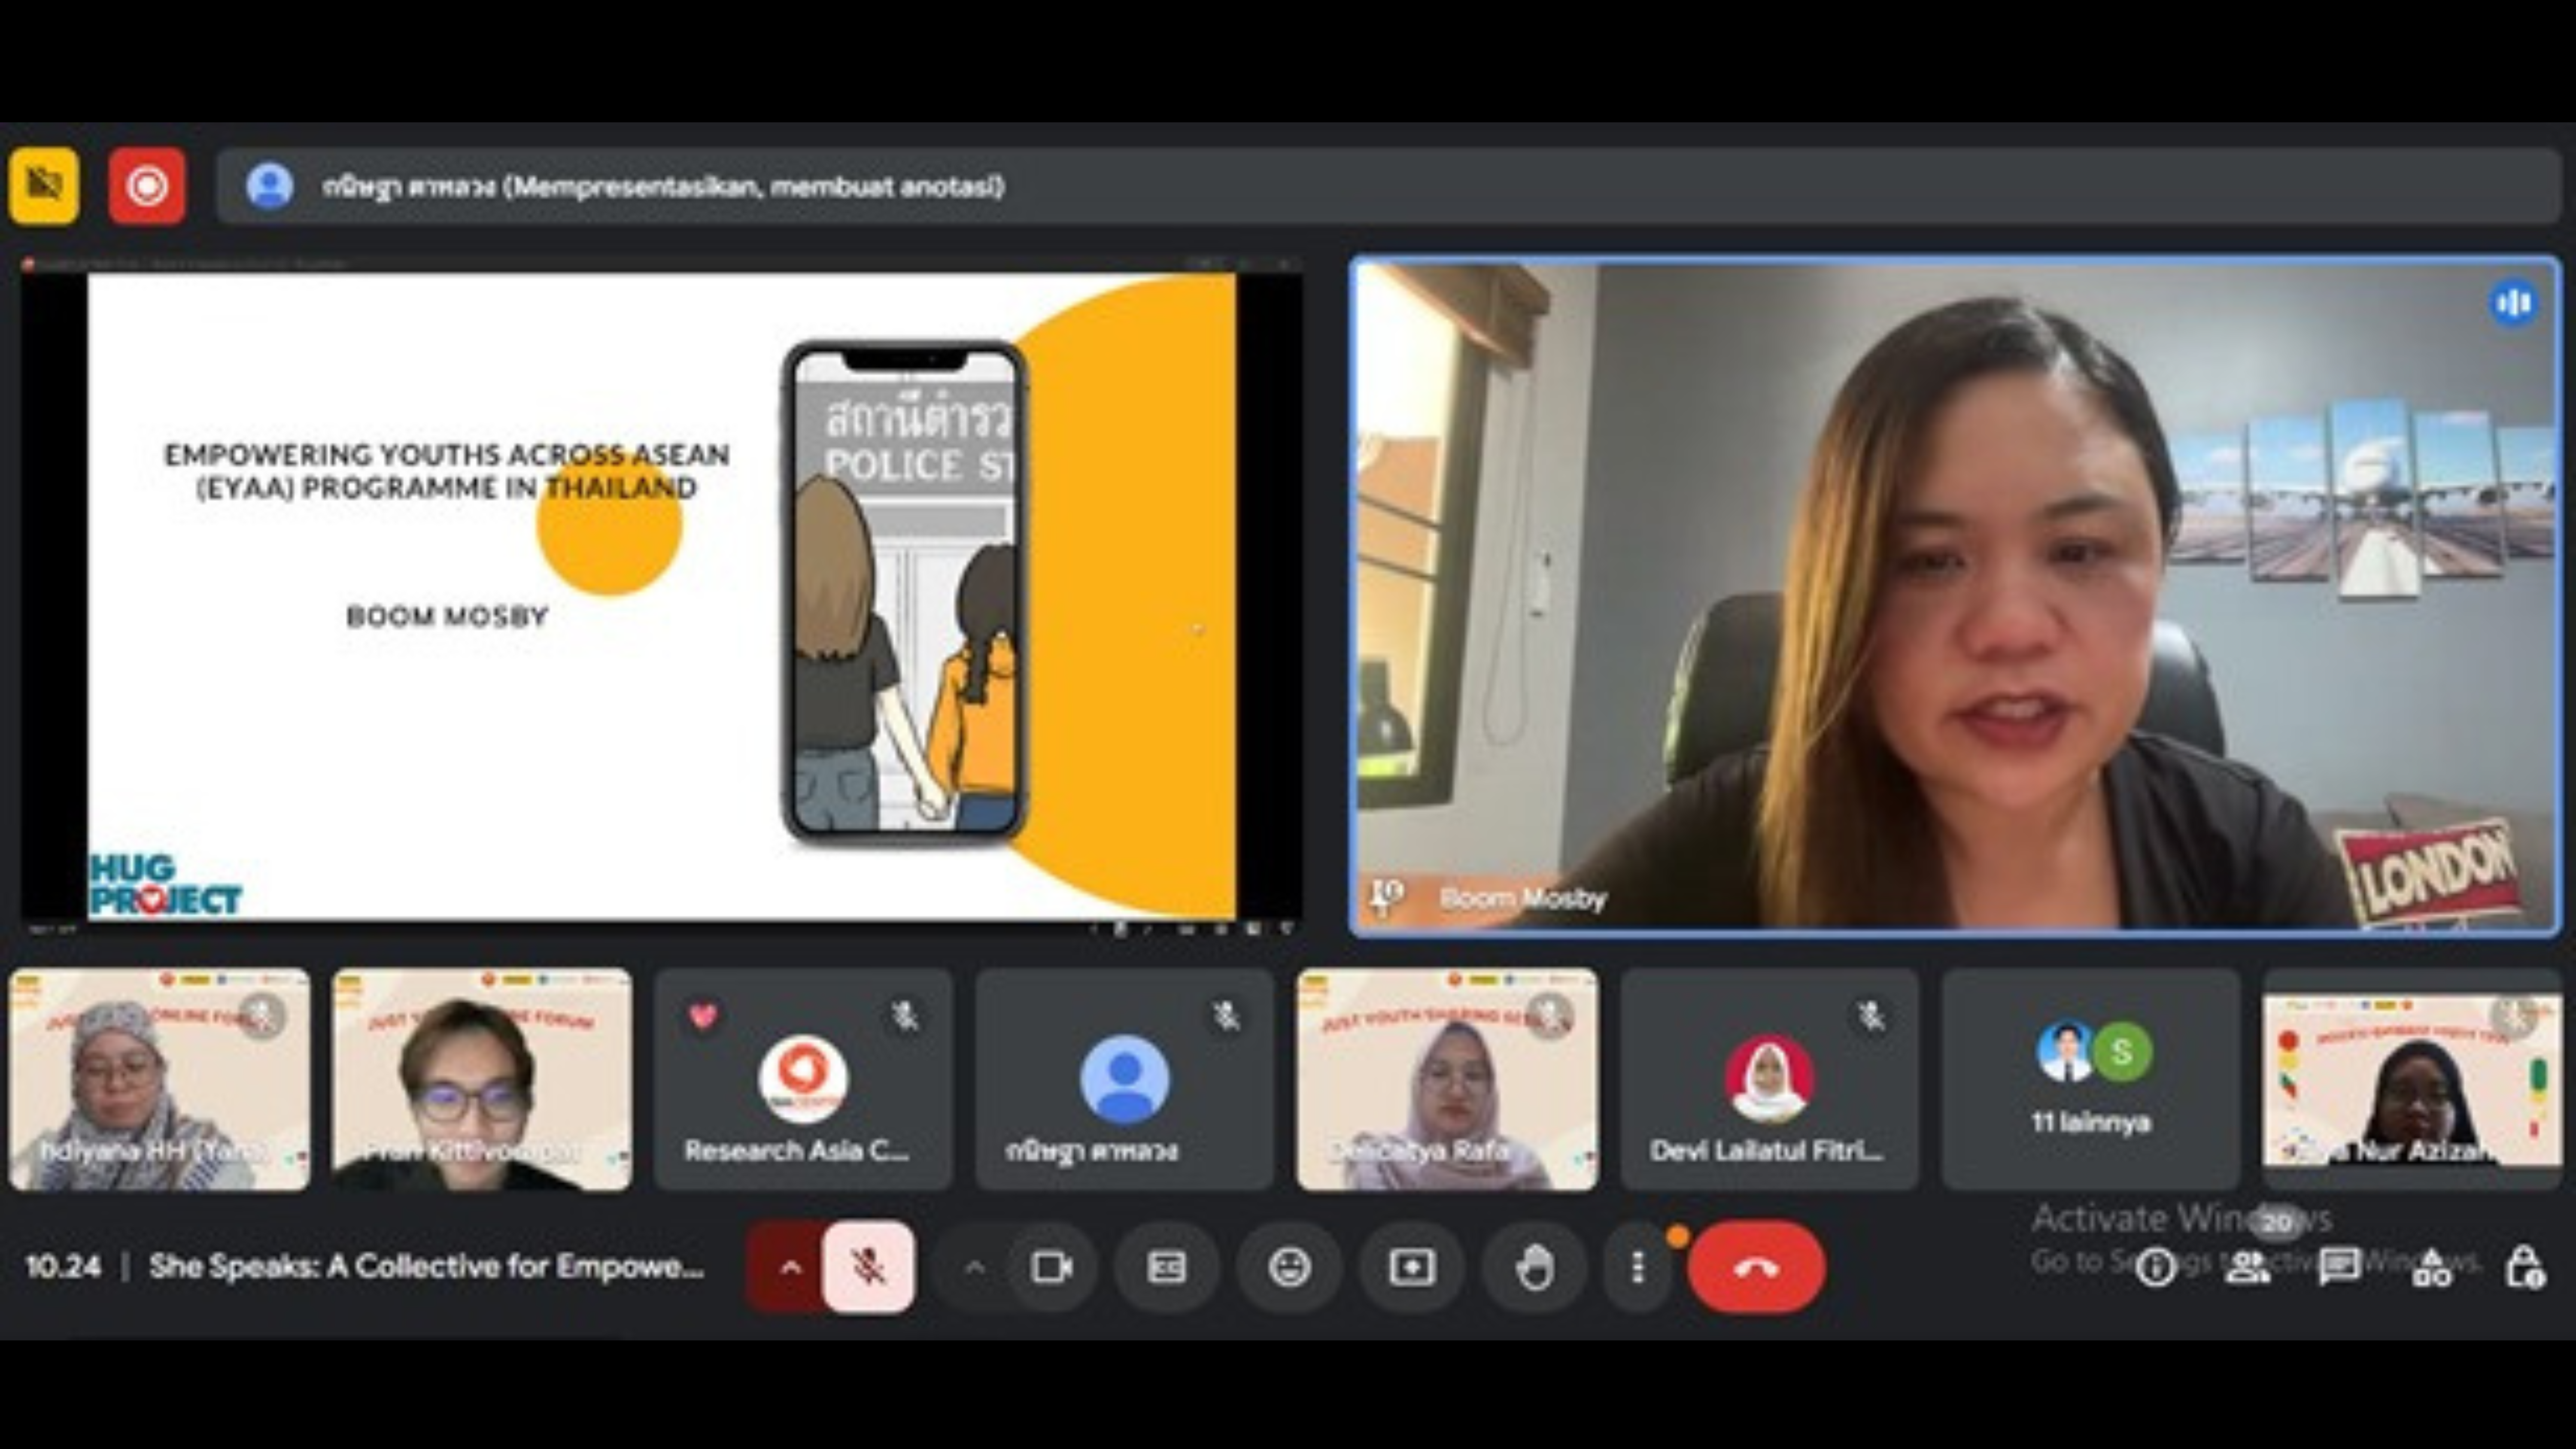This screenshot has height=1449, width=2576.
Task: Click the yellow camera-off indicator icon
Action: 44,185
